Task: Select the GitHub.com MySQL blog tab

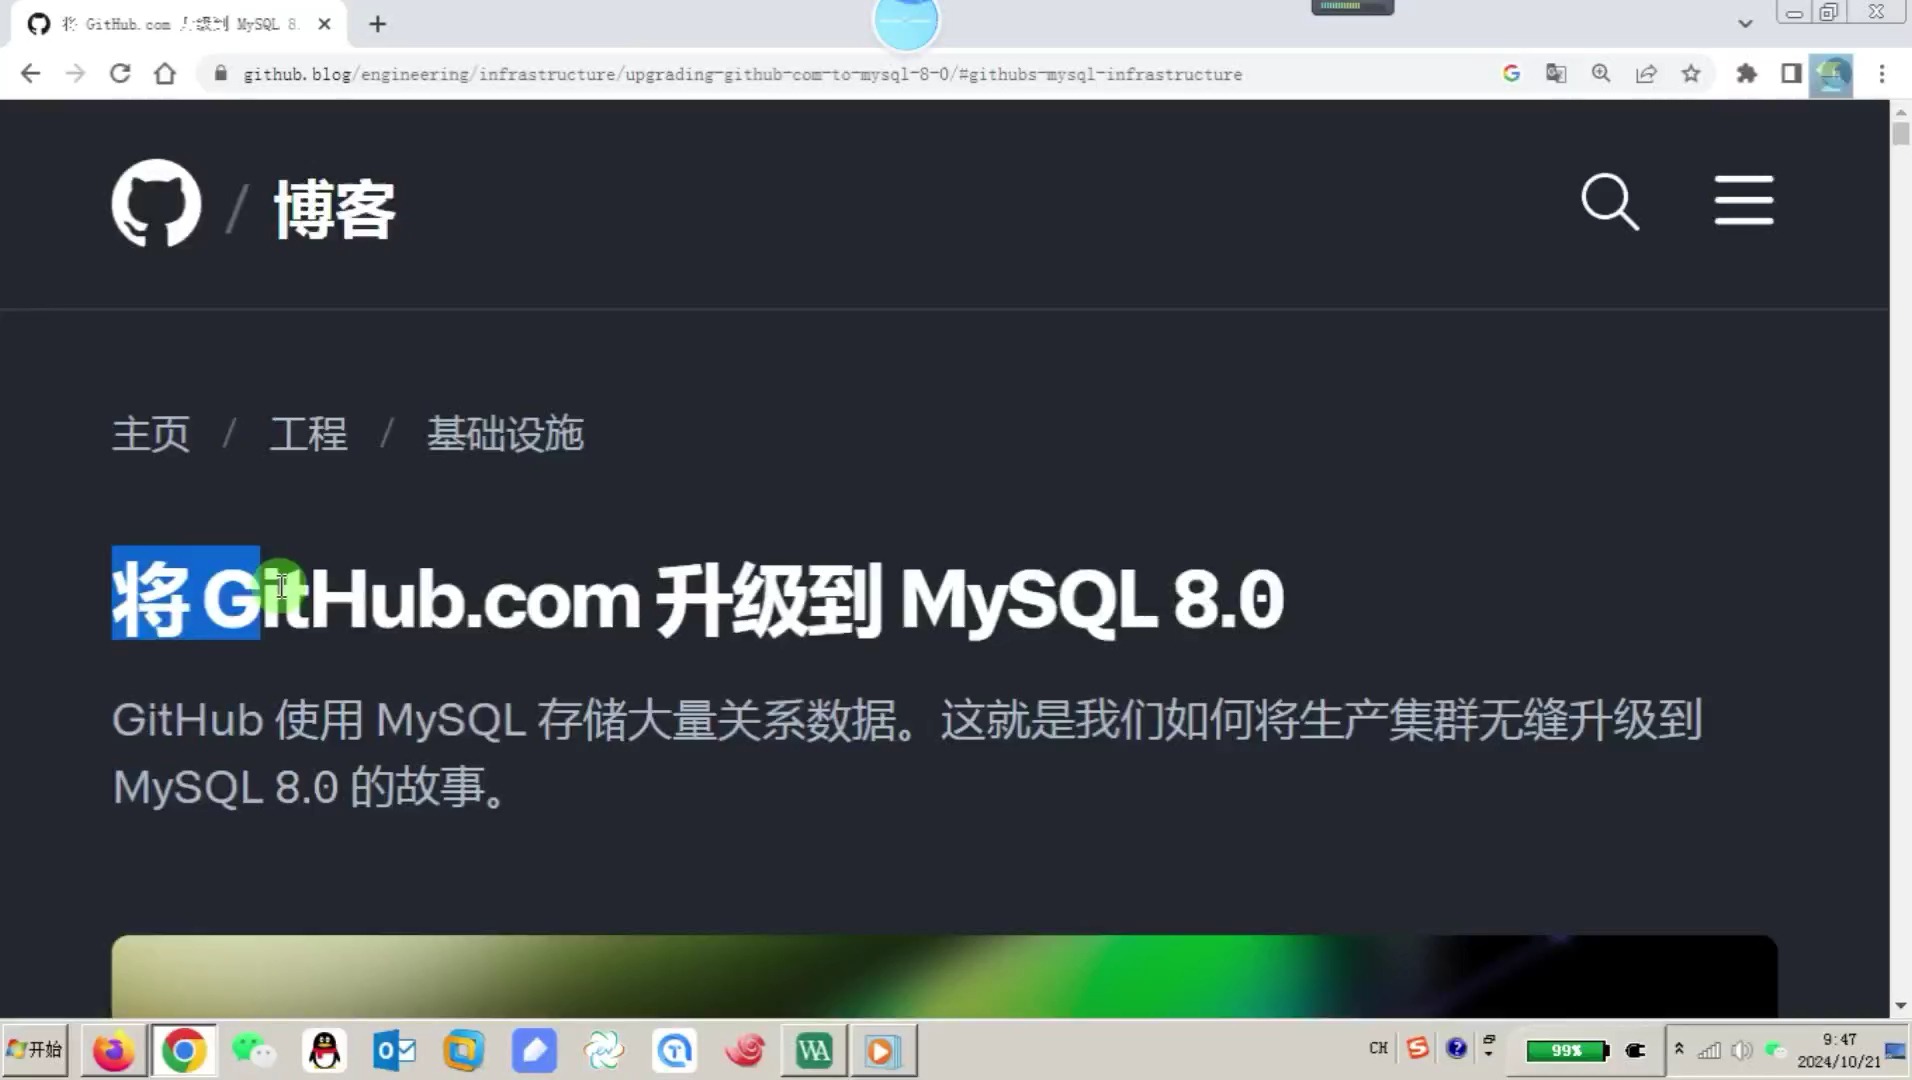Action: tap(180, 24)
